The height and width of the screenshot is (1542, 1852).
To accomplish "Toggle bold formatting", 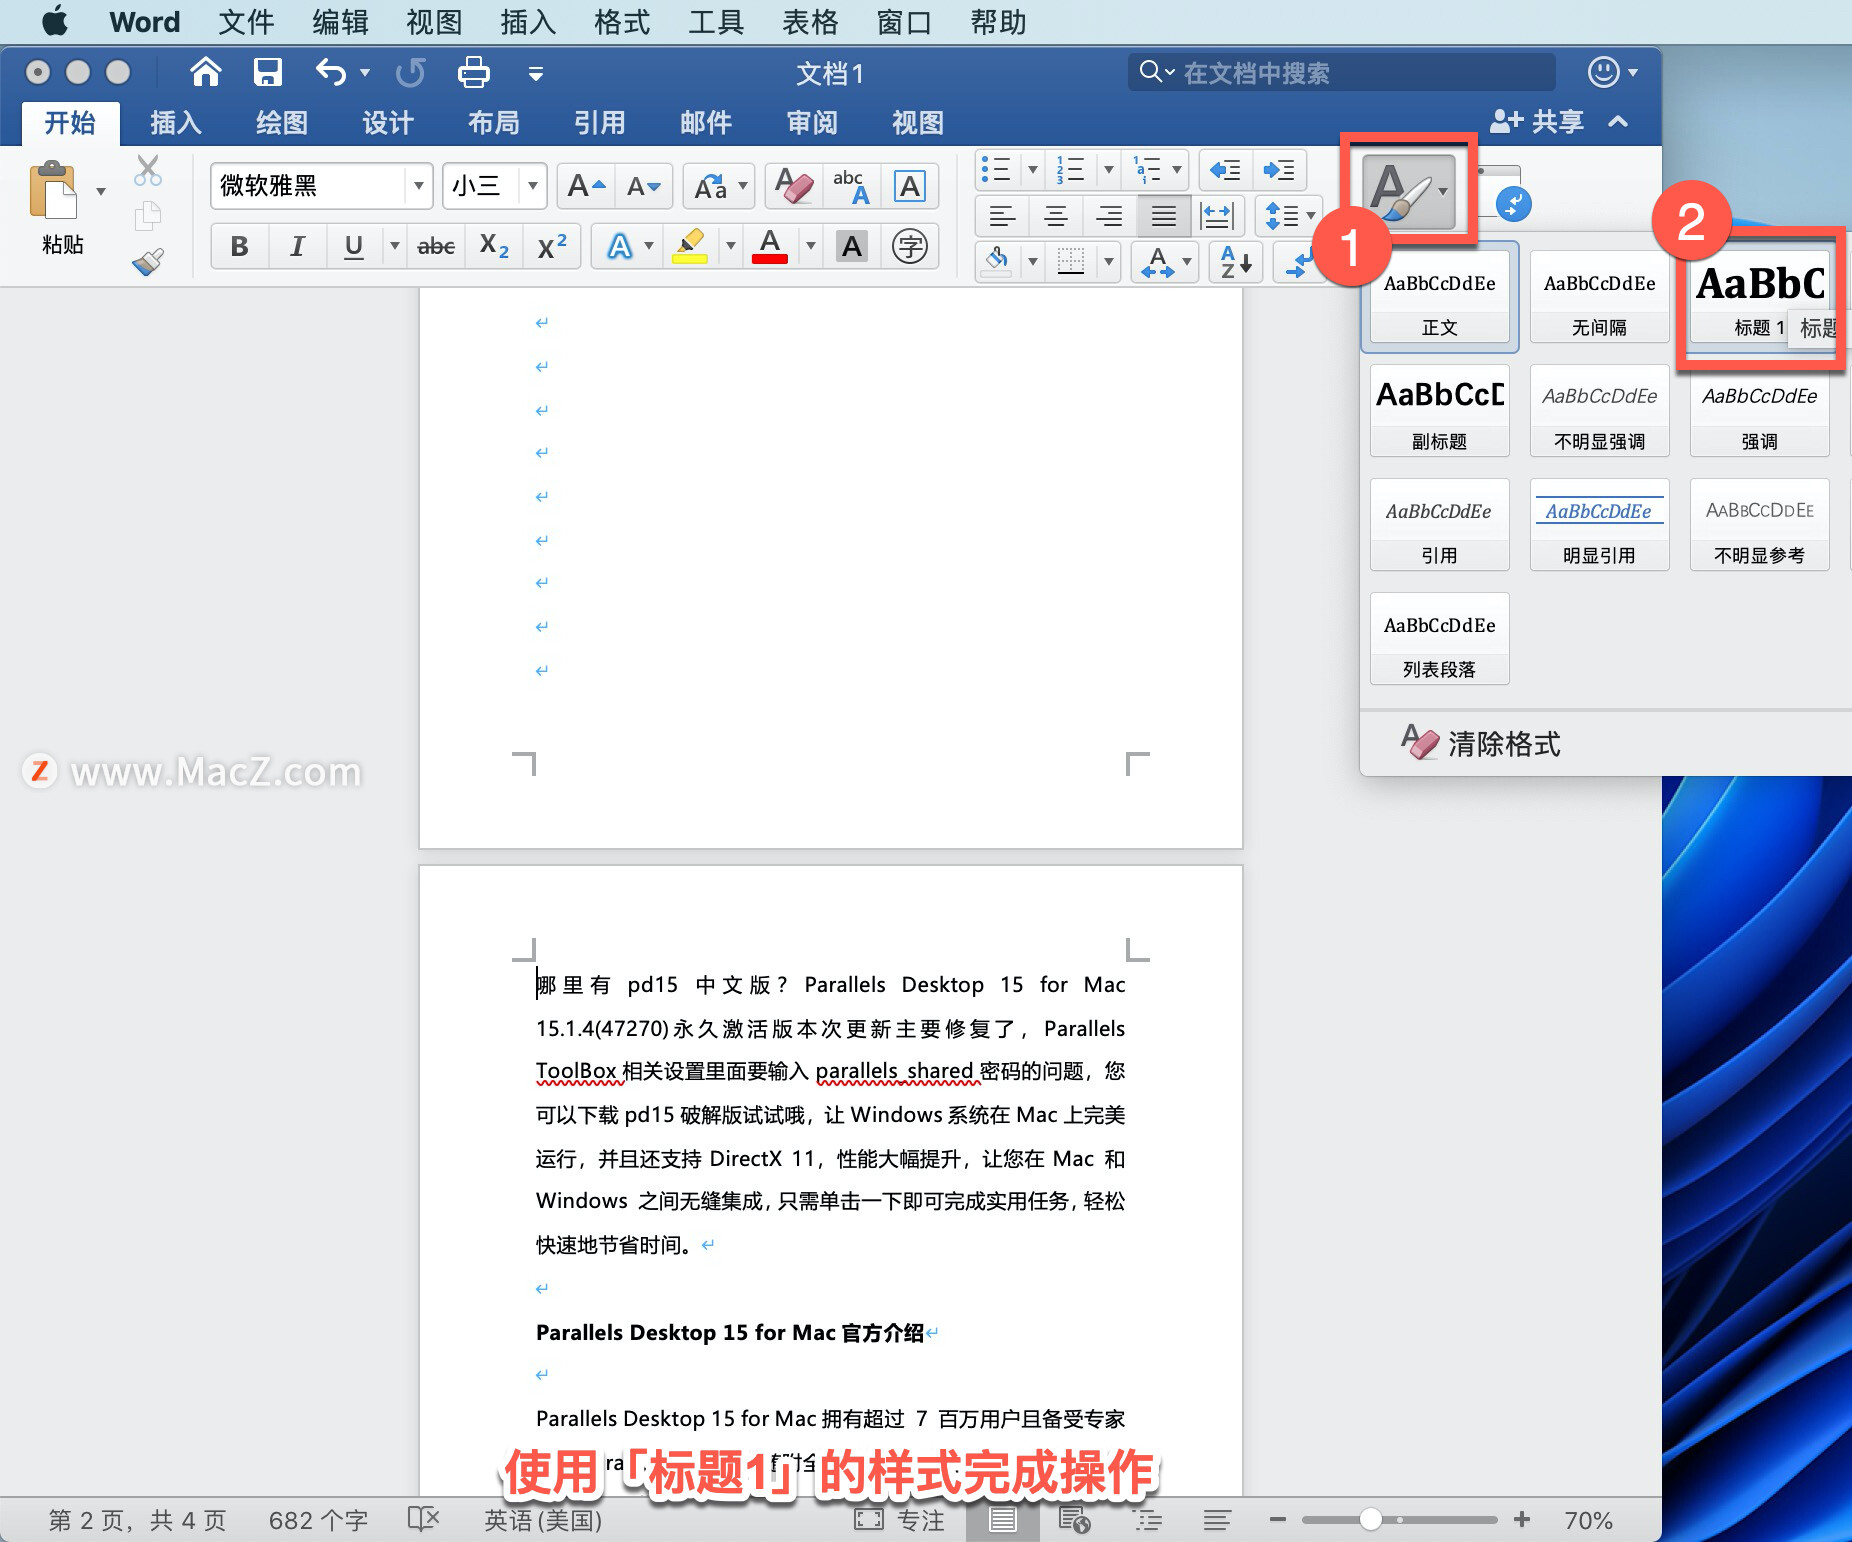I will click(239, 246).
